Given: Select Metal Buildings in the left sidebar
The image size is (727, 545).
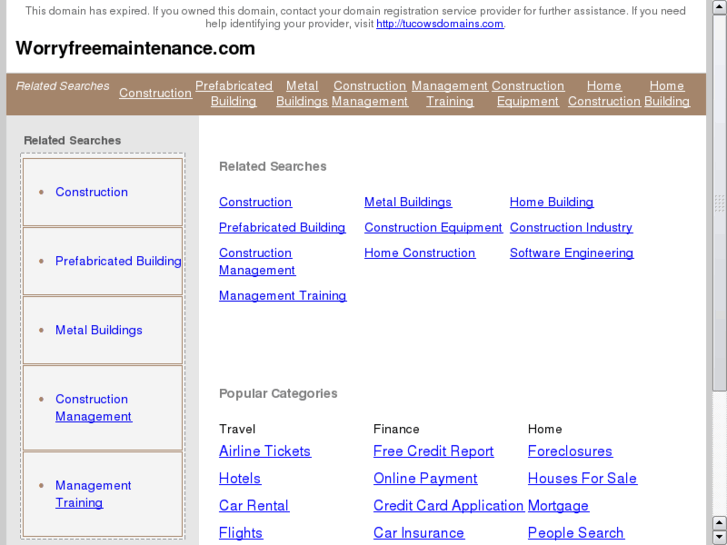Looking at the screenshot, I should click(99, 330).
